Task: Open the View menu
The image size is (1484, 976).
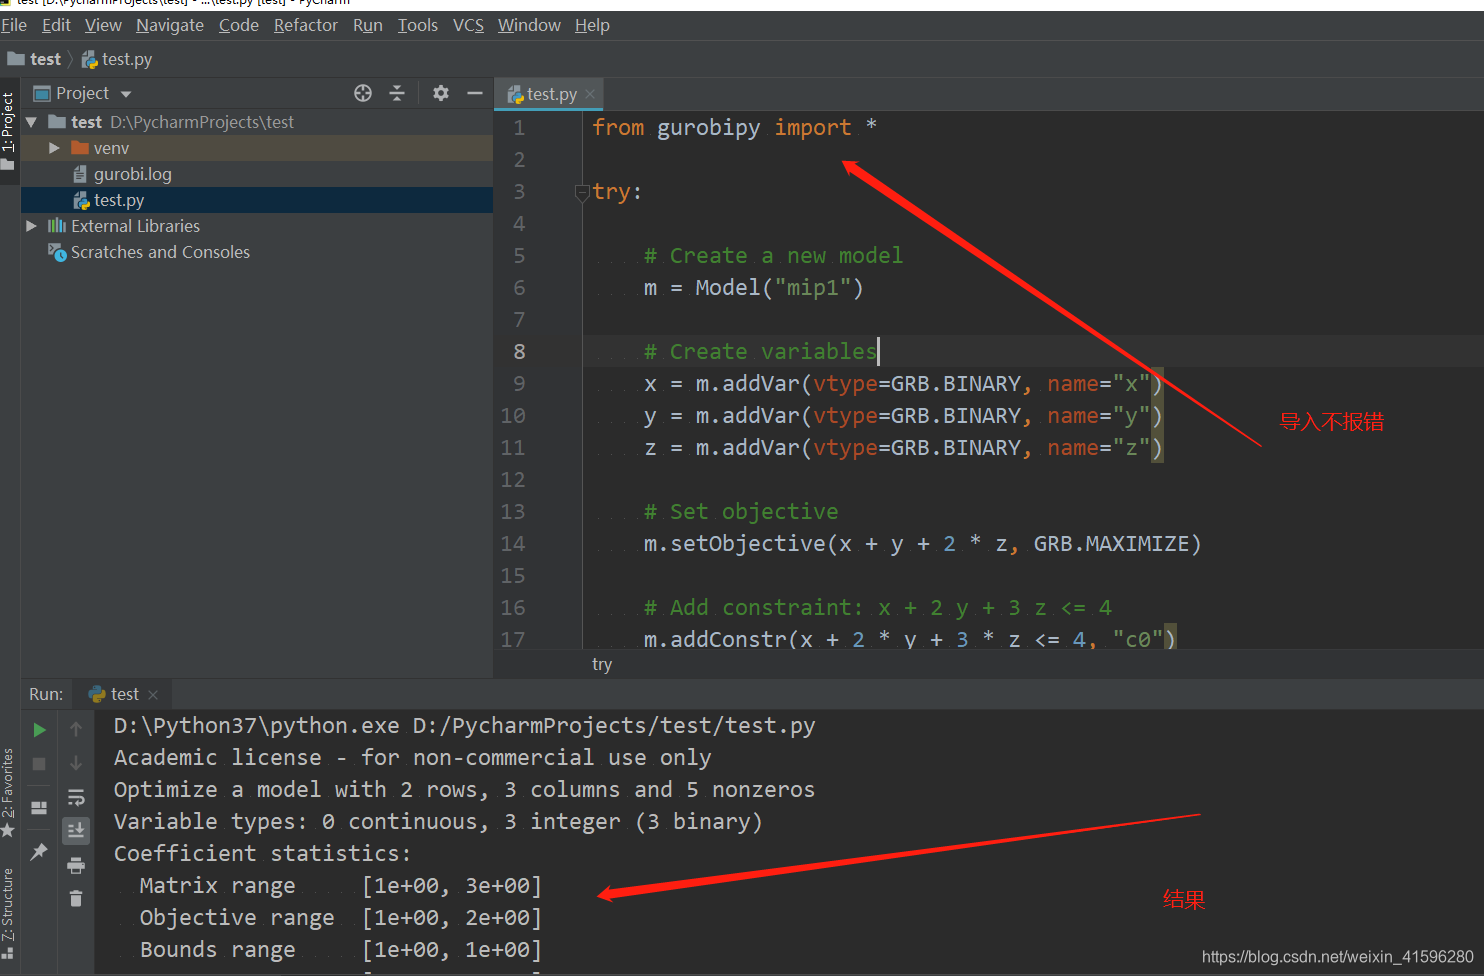Action: coord(103,25)
